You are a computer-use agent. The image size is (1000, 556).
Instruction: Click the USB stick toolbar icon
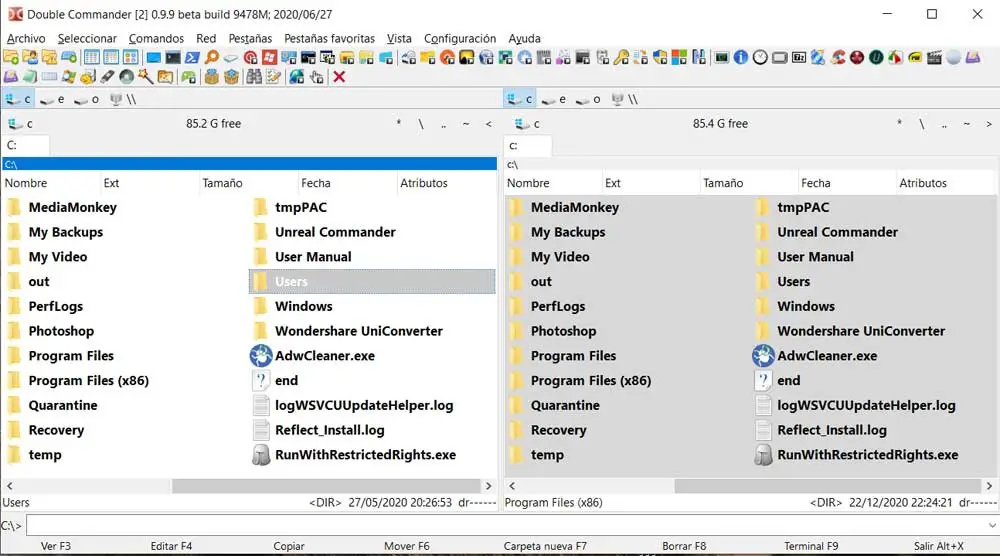pos(107,77)
